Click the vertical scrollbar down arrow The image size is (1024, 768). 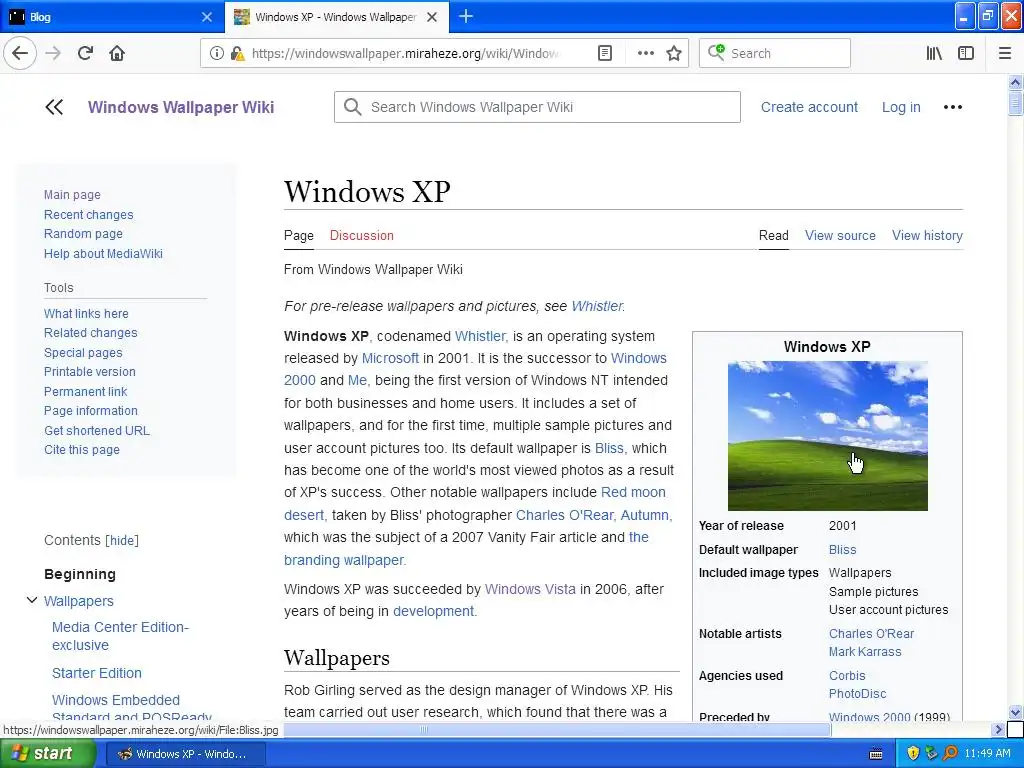tap(1015, 712)
